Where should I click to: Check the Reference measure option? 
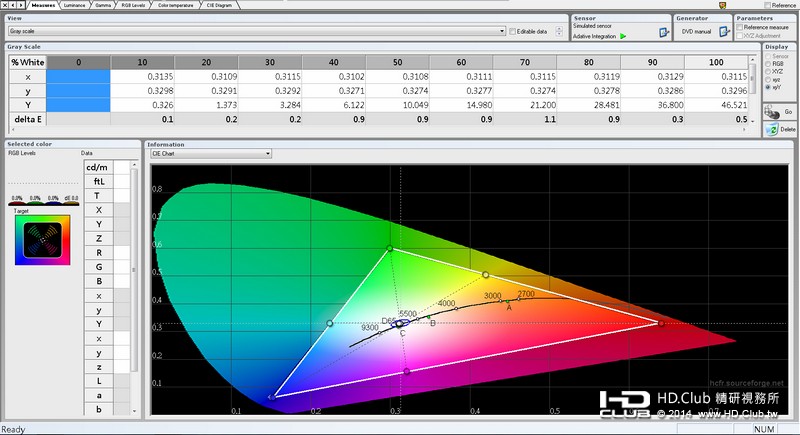click(x=740, y=26)
